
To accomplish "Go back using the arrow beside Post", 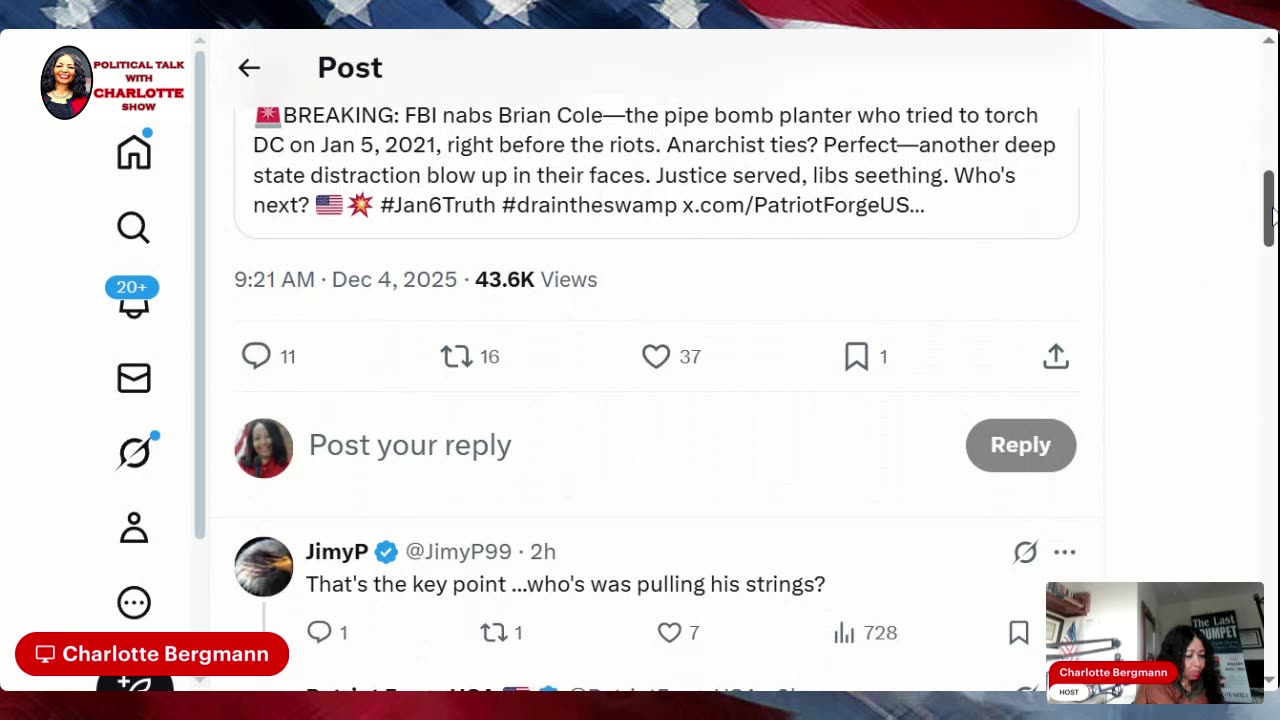I will pyautogui.click(x=249, y=68).
